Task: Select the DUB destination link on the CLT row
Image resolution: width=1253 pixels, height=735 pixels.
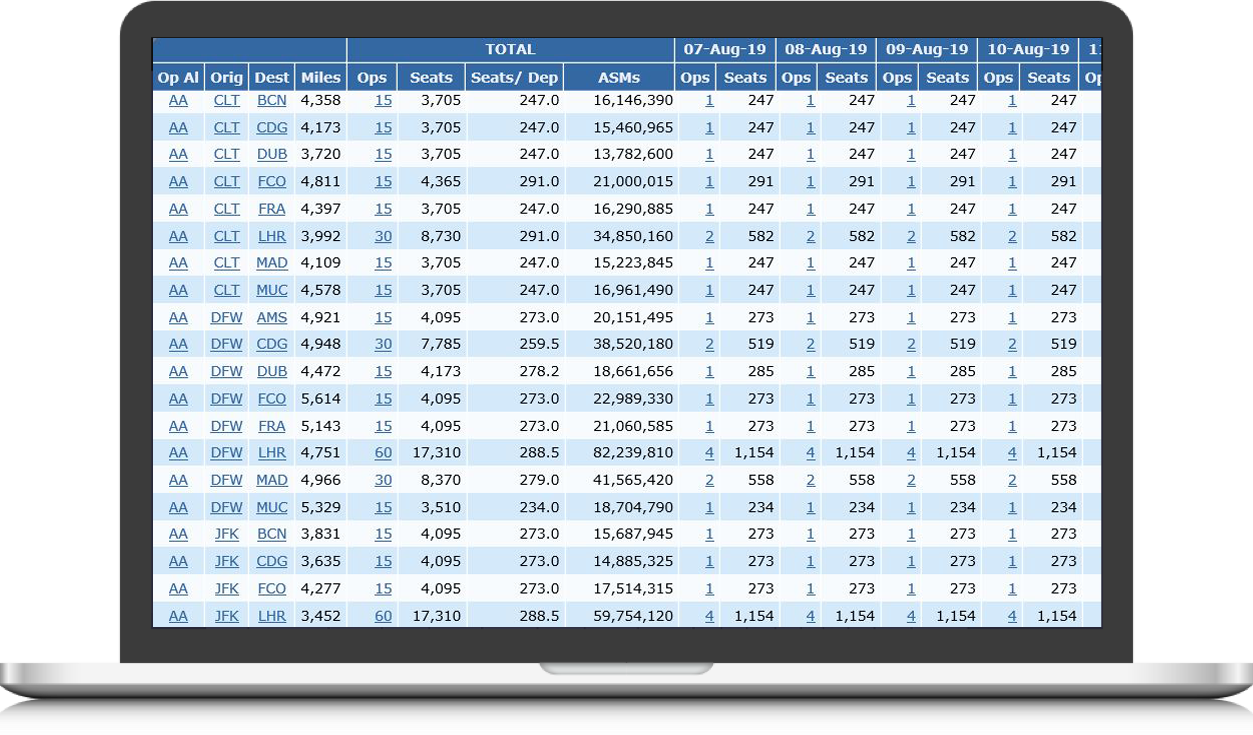Action: (271, 154)
